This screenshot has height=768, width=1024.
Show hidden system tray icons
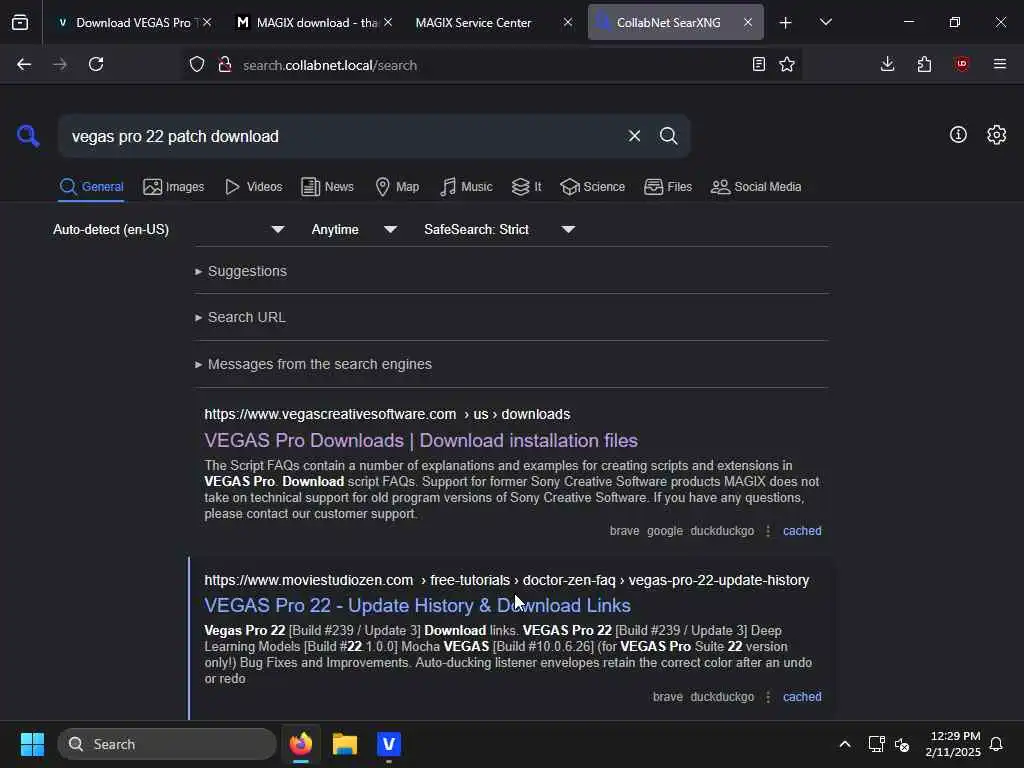pos(844,744)
